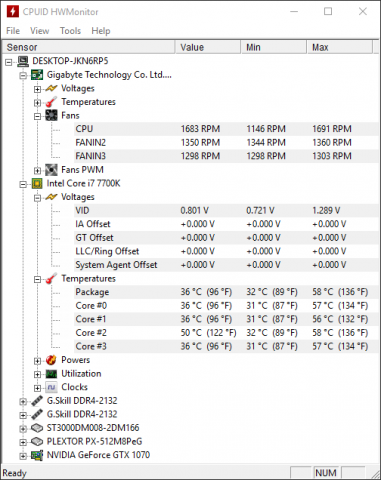
Task: Open the Help menu
Action: point(101,31)
